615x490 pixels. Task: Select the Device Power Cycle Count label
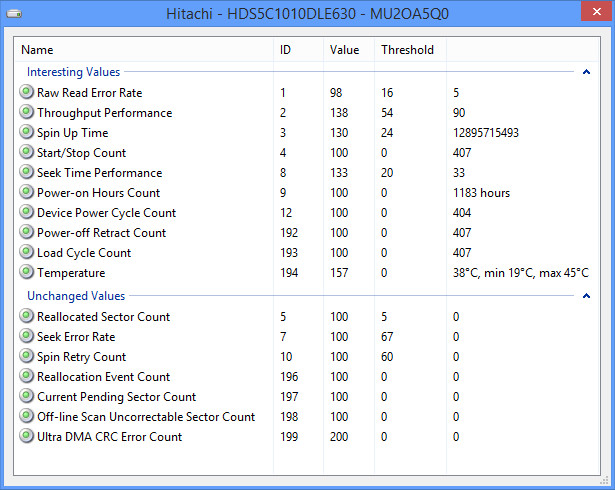point(107,213)
